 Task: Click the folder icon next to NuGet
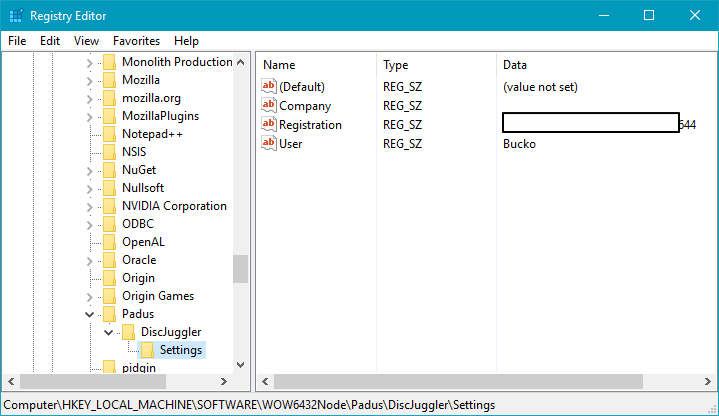(x=110, y=170)
